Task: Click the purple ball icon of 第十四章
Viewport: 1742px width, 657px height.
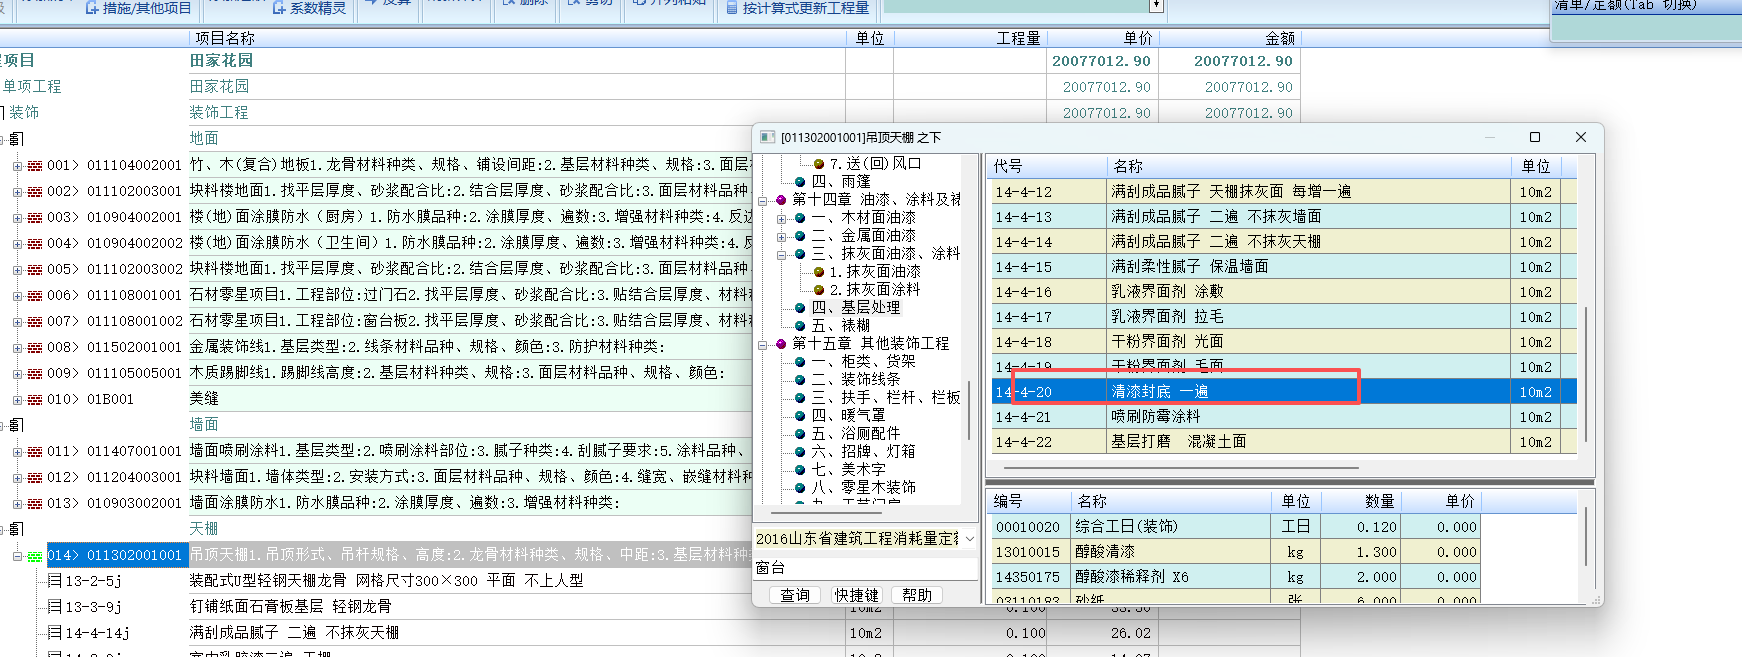Action: (781, 200)
